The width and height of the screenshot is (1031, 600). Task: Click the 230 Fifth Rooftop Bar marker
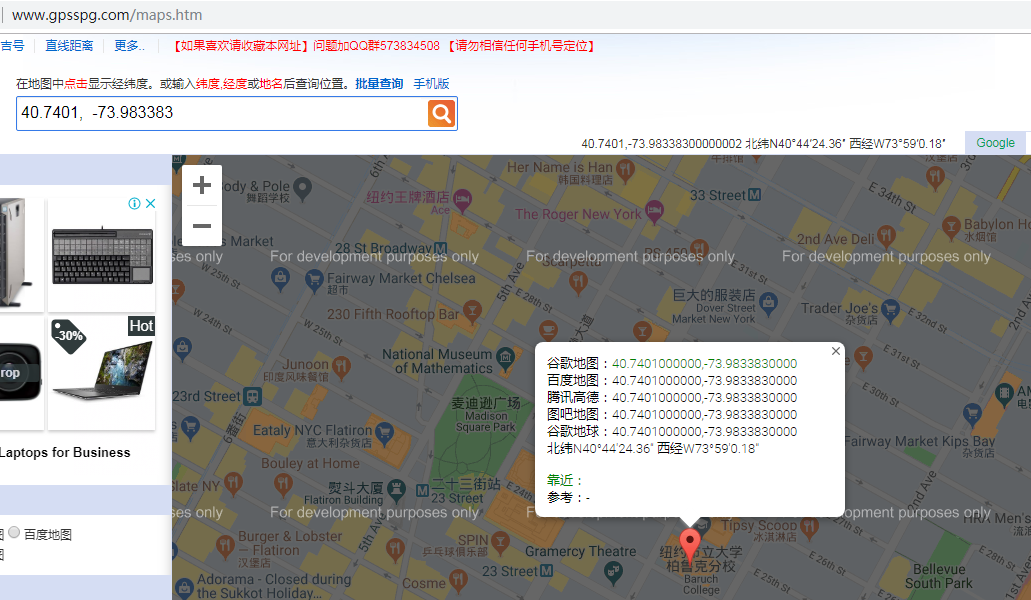(x=471, y=310)
